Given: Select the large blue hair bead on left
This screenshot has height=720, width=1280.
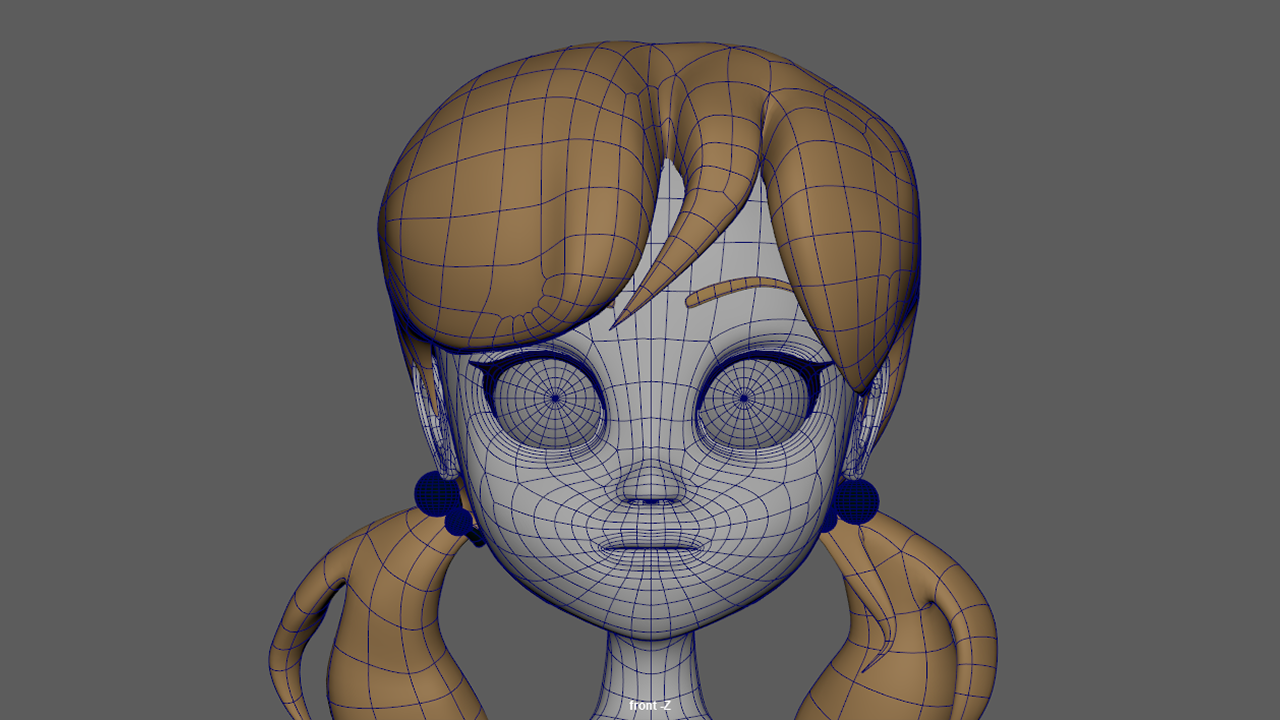Looking at the screenshot, I should click(x=437, y=494).
